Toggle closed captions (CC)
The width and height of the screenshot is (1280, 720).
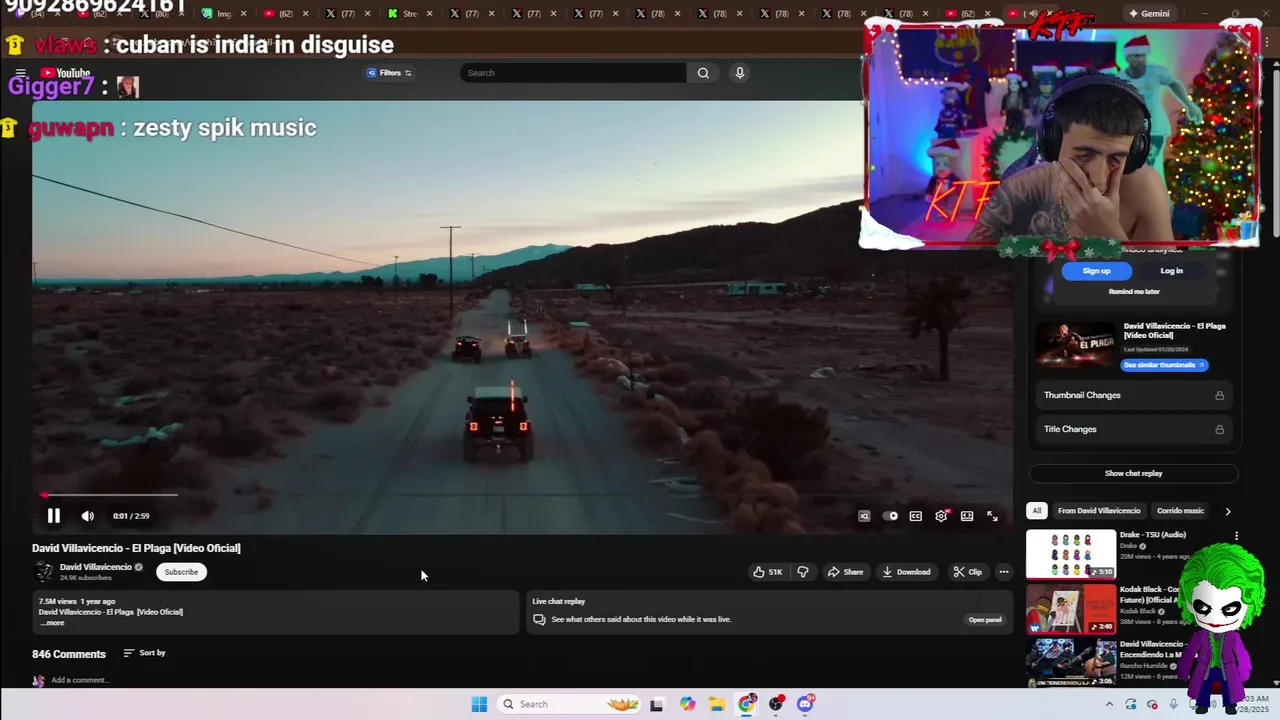pyautogui.click(x=915, y=516)
